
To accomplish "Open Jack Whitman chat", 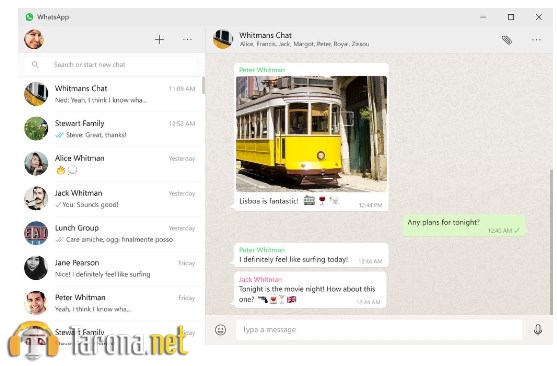I will click(x=111, y=198).
